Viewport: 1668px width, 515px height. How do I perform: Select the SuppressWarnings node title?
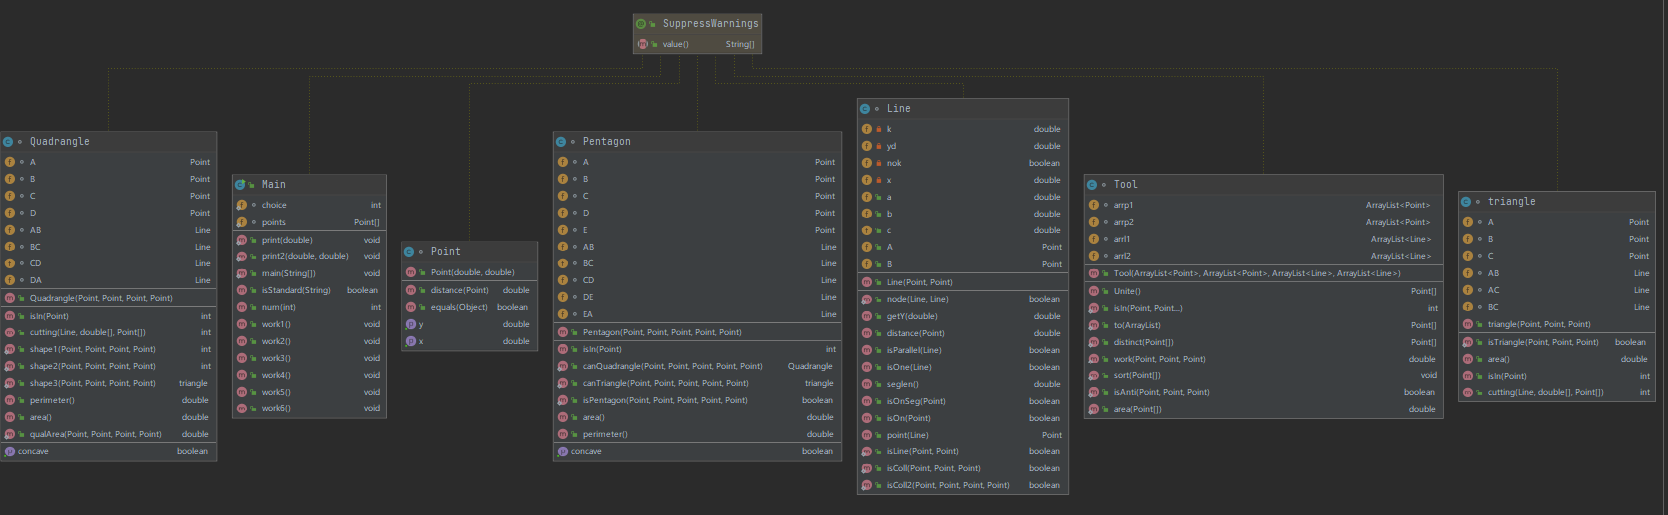[710, 24]
